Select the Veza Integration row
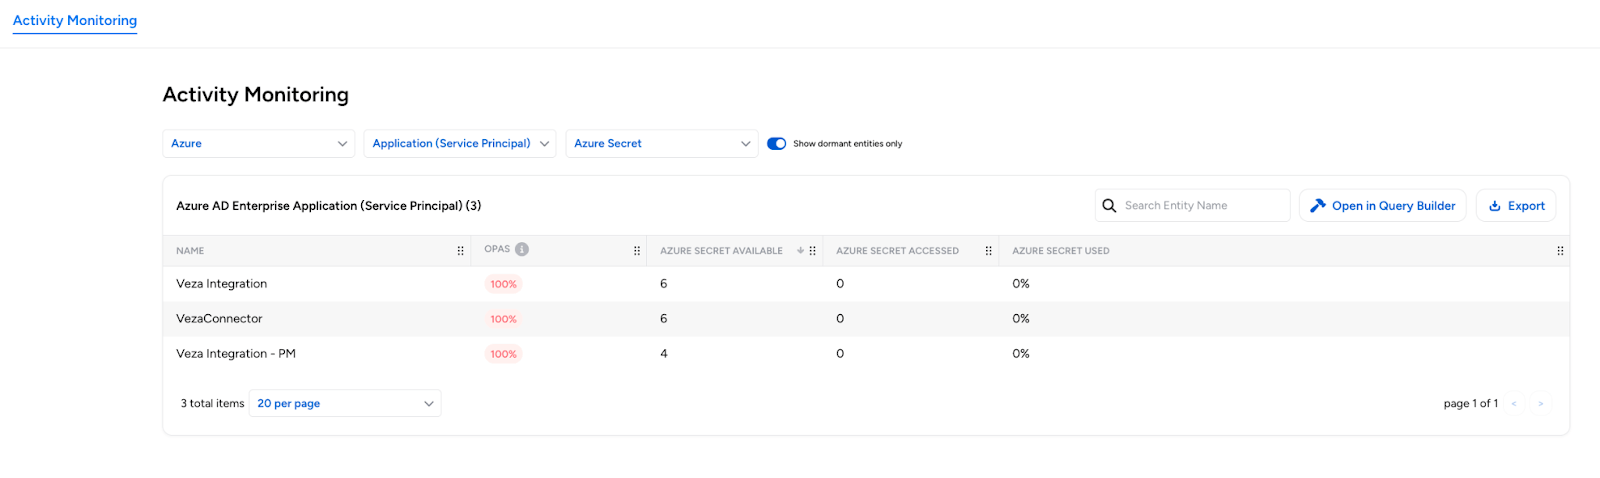The image size is (1600, 478). (222, 284)
